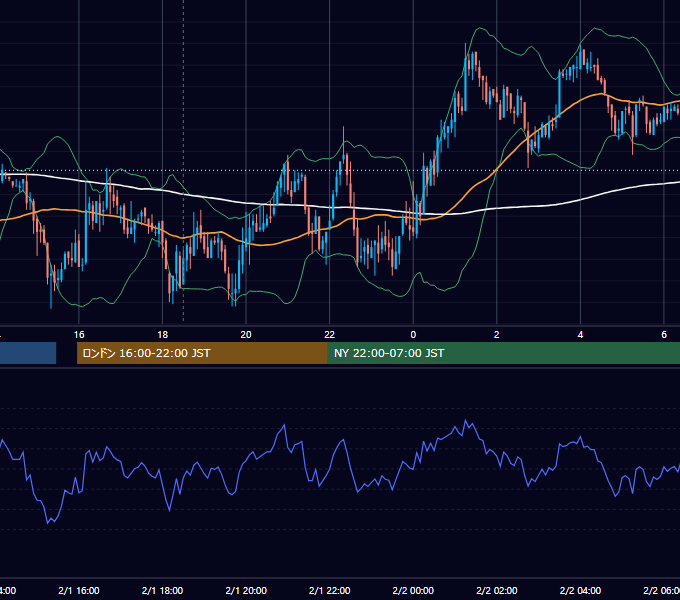The image size is (680, 600).
Task: Click the price chart axis label 4
Action: (x=580, y=334)
